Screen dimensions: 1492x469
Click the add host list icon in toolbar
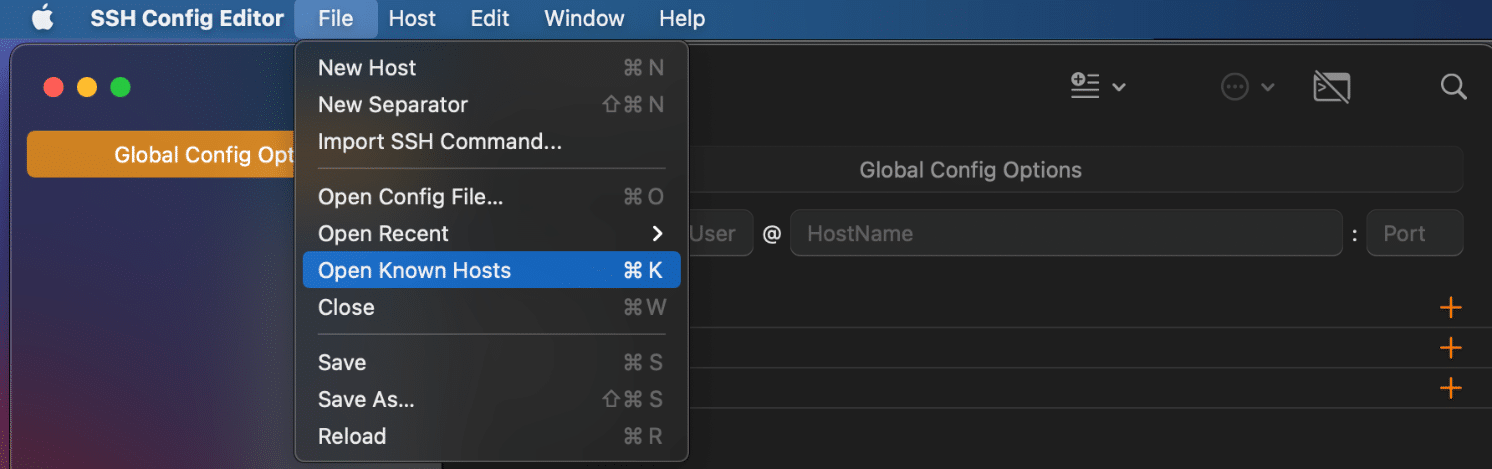[x=1085, y=87]
